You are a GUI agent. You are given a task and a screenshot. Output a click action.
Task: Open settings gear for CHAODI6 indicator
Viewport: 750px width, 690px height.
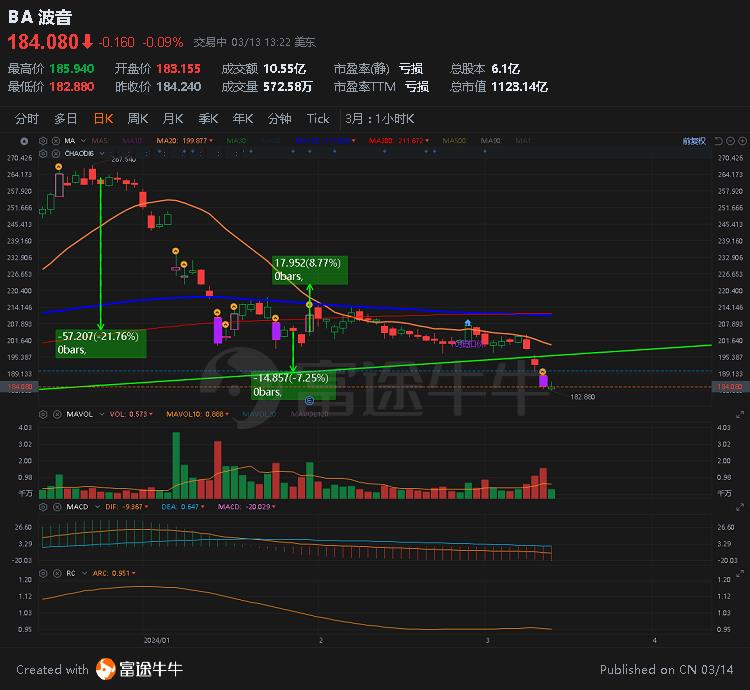43,153
